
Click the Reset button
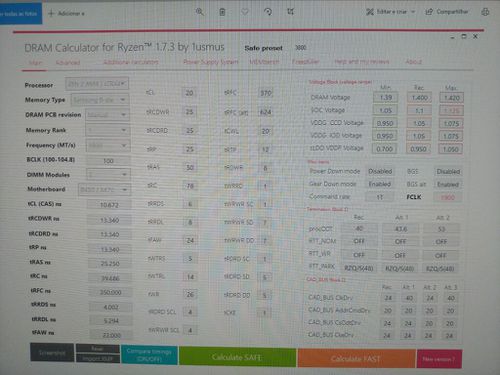[97, 349]
